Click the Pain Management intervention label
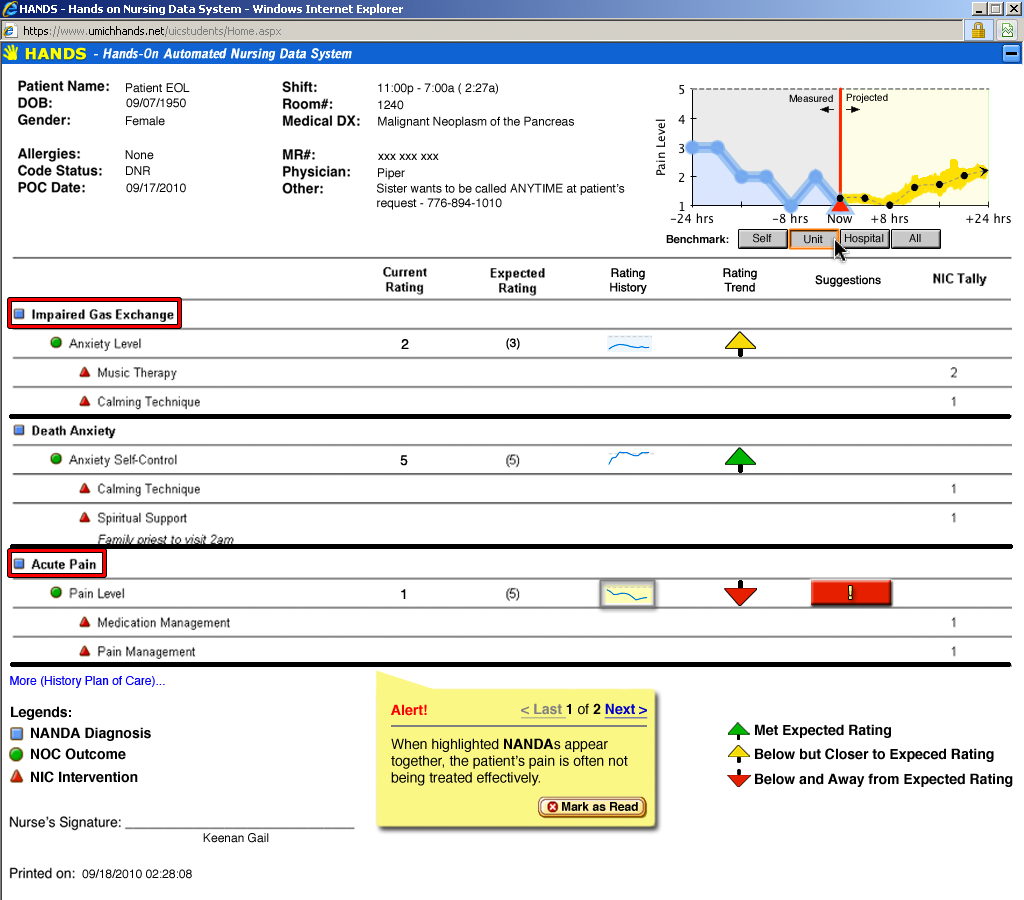The height and width of the screenshot is (900, 1024). pyautogui.click(x=146, y=651)
